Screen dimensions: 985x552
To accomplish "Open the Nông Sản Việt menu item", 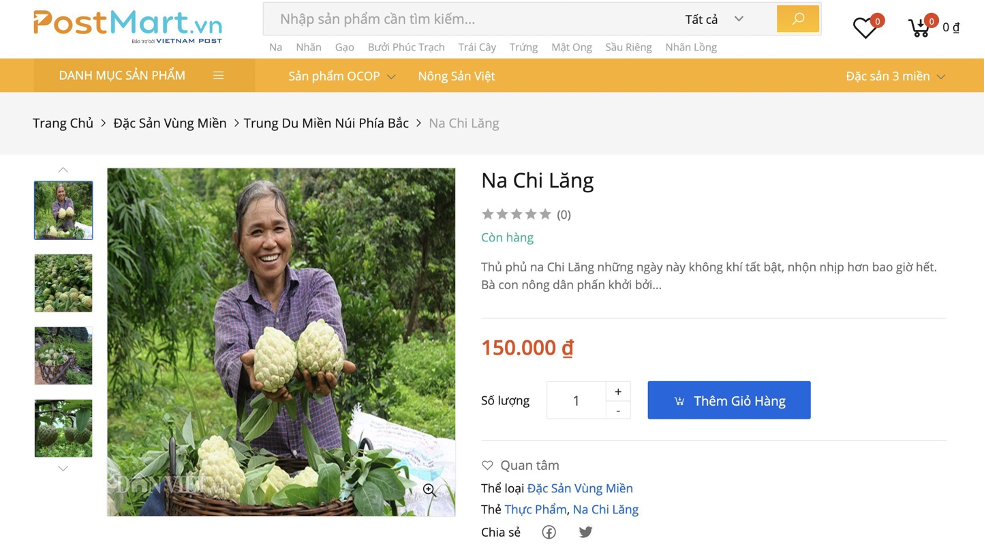I will [457, 76].
